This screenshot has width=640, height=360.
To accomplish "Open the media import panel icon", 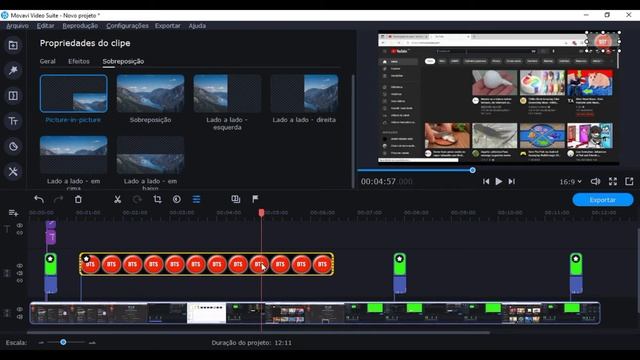I will point(13,45).
